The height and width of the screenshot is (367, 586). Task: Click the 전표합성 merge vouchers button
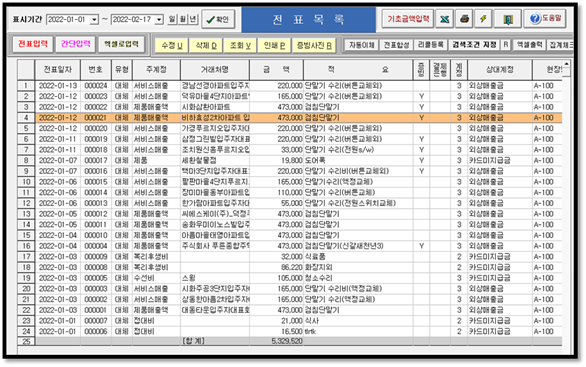click(396, 45)
